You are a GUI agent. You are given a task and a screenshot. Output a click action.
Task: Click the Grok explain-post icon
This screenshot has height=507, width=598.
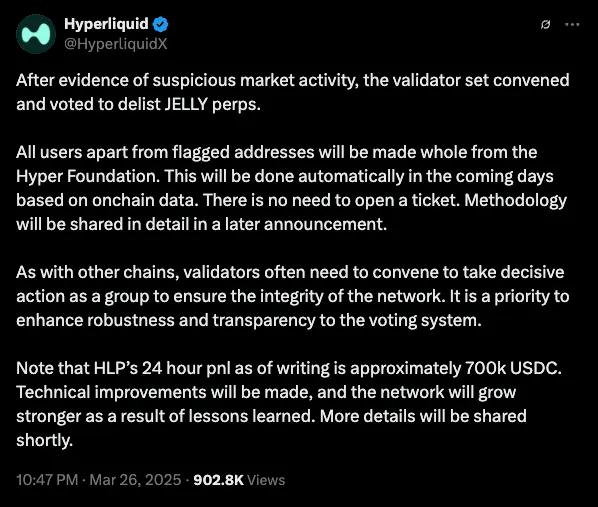(545, 24)
